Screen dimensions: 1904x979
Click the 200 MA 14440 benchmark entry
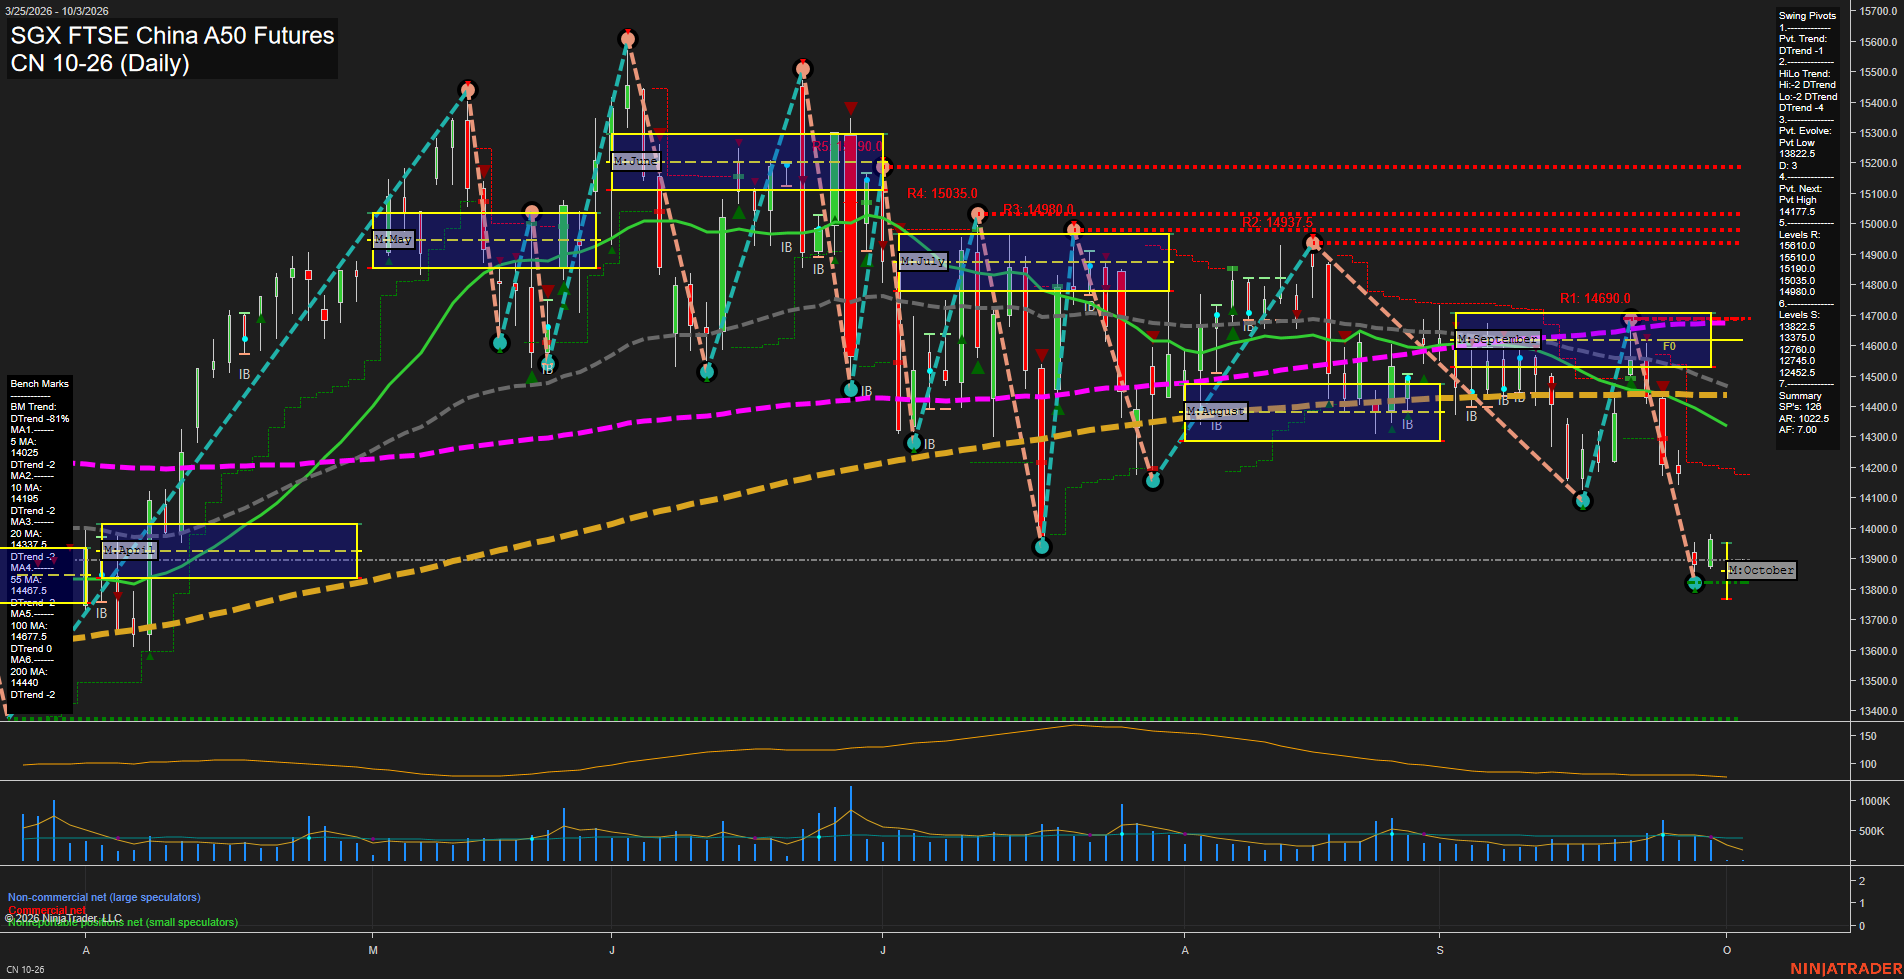[28, 677]
